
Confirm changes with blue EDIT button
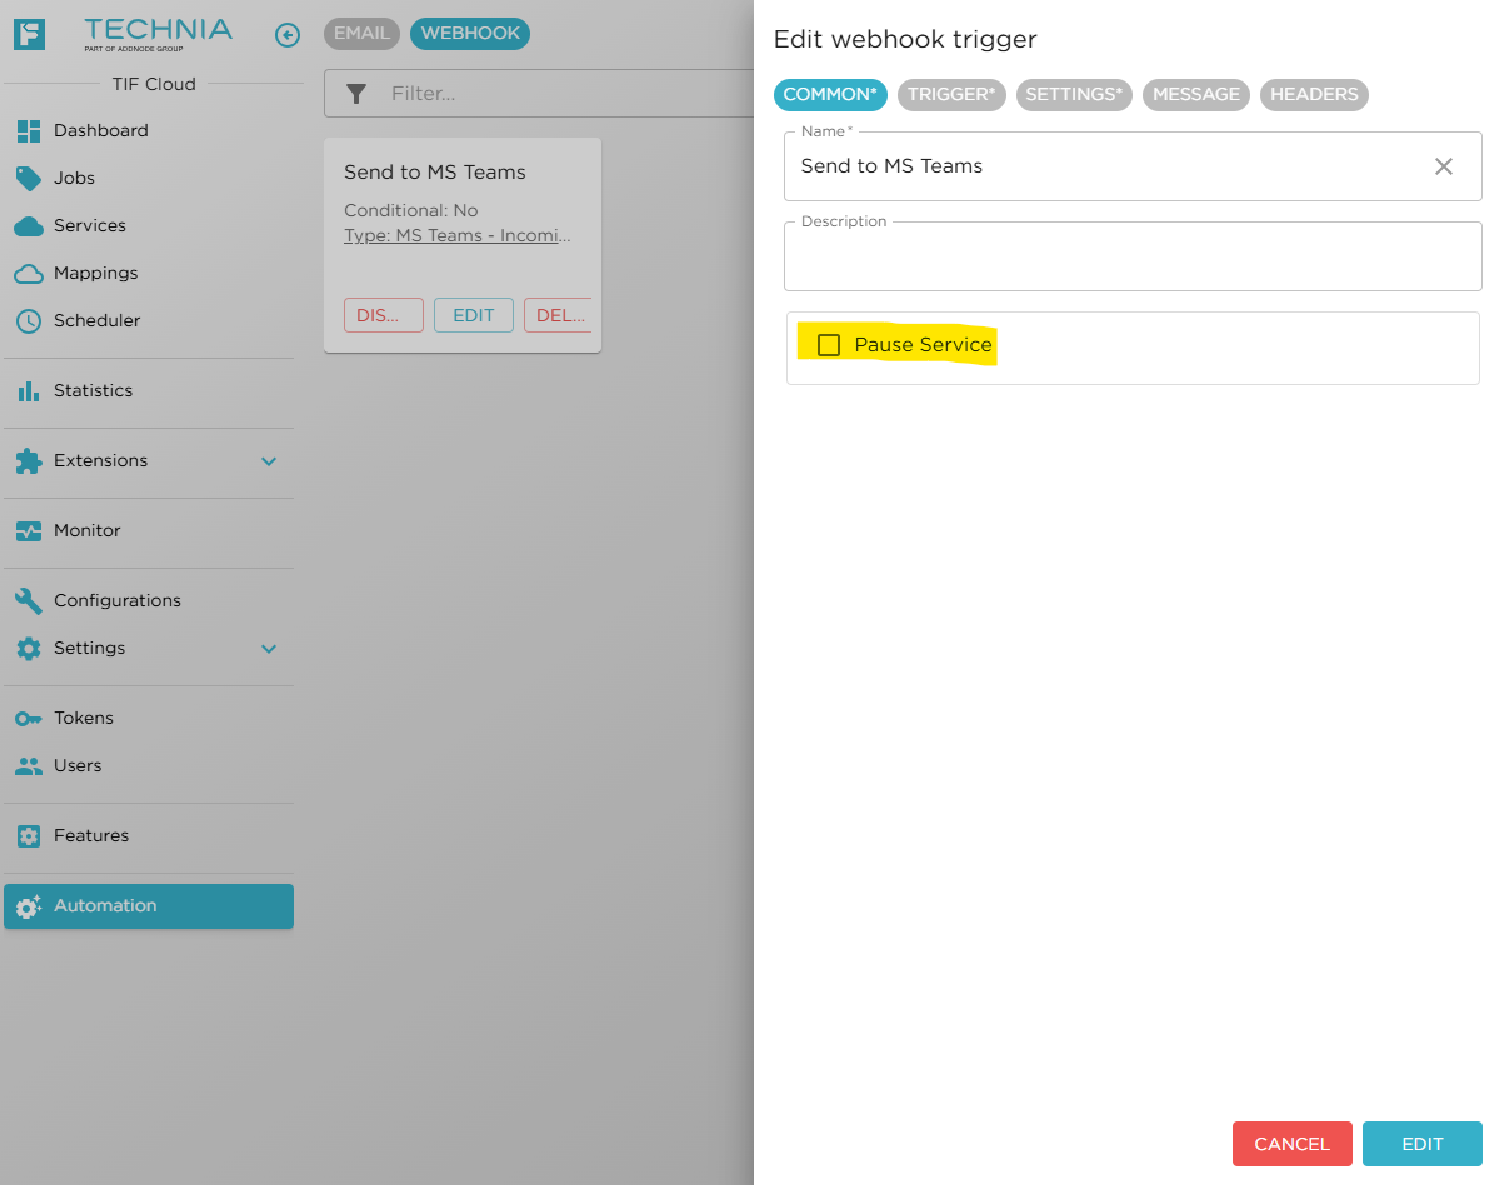(x=1421, y=1144)
